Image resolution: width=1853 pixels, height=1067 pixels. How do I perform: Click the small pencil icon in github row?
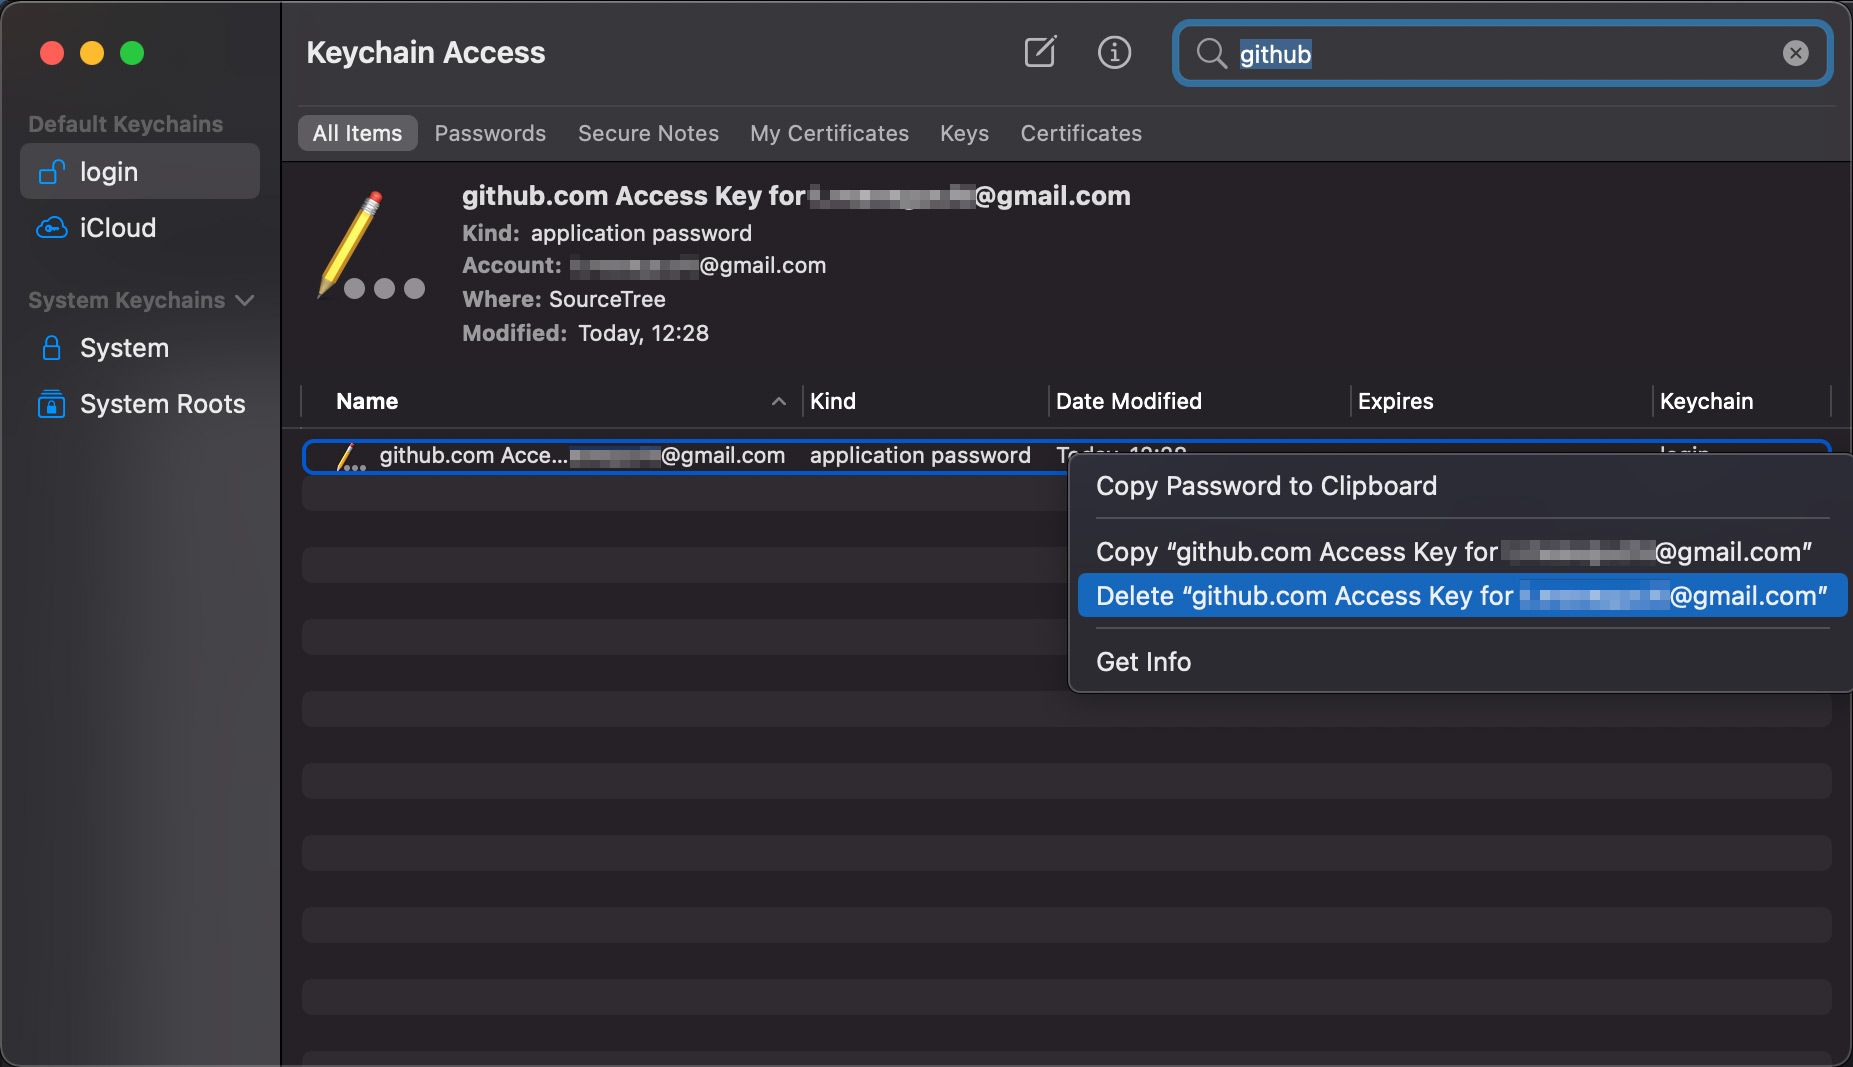tap(350, 457)
